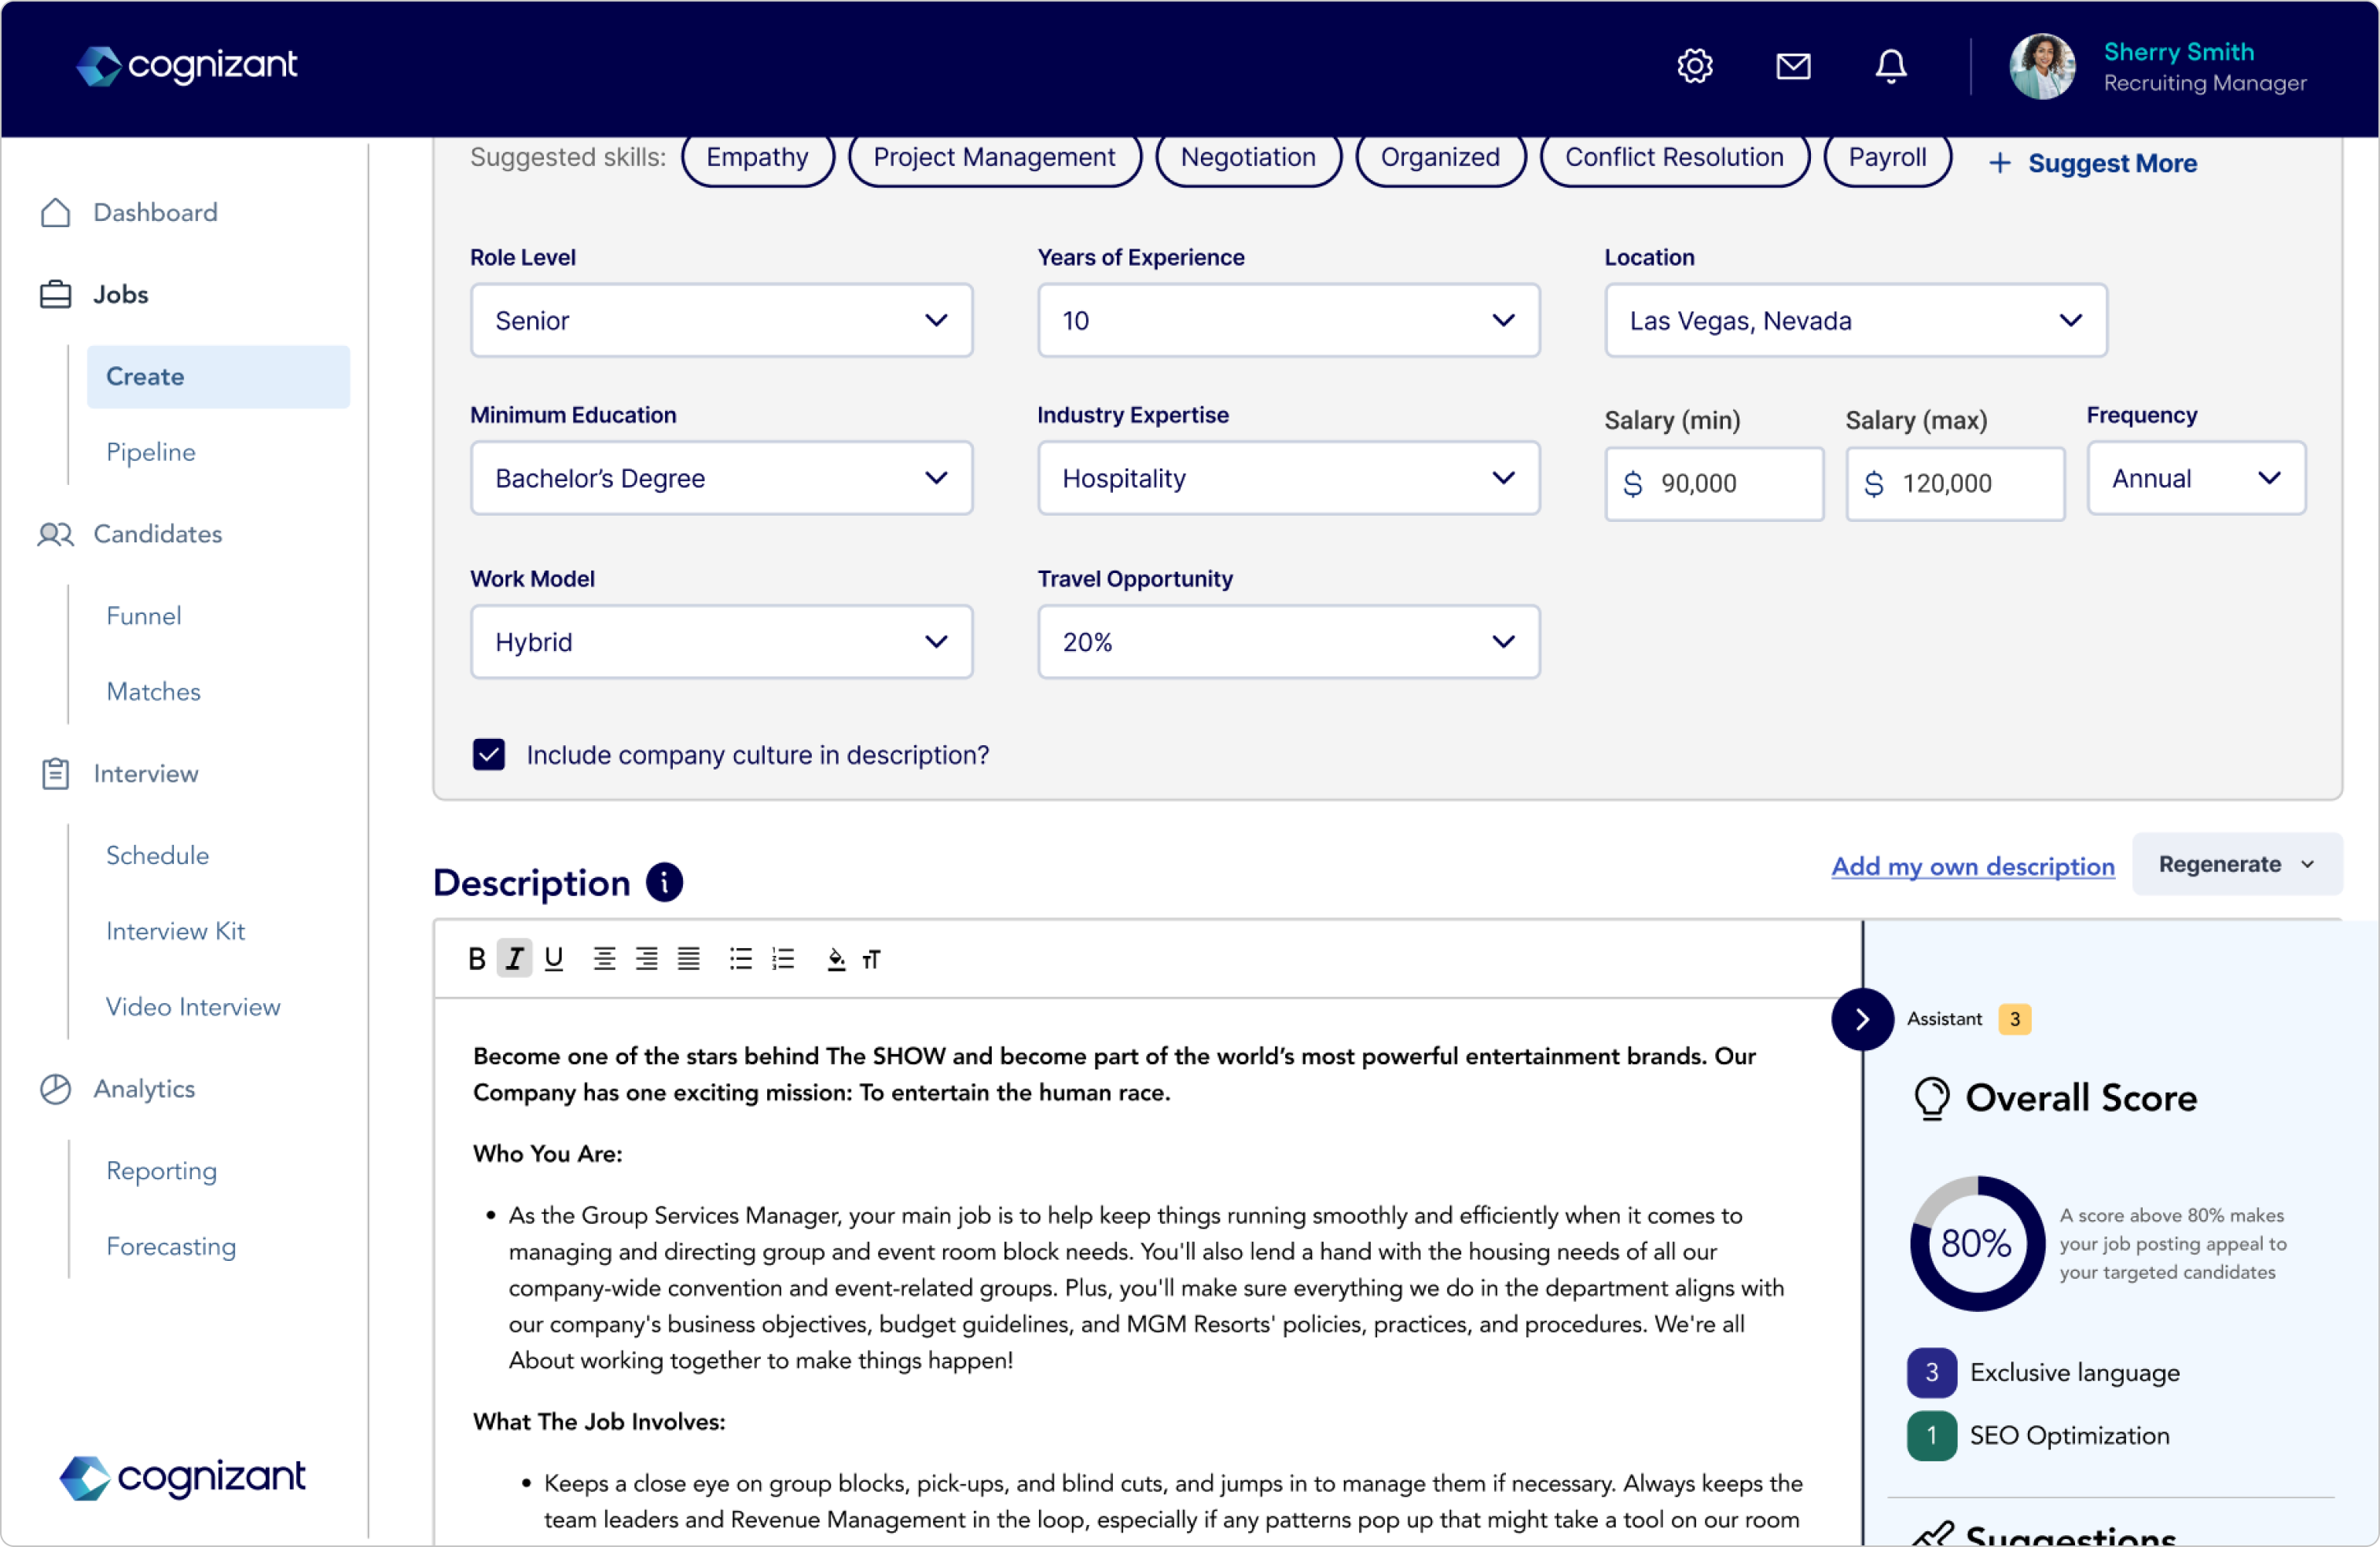Viewport: 2380px width, 1547px height.
Task: Open the text size tool
Action: [871, 959]
